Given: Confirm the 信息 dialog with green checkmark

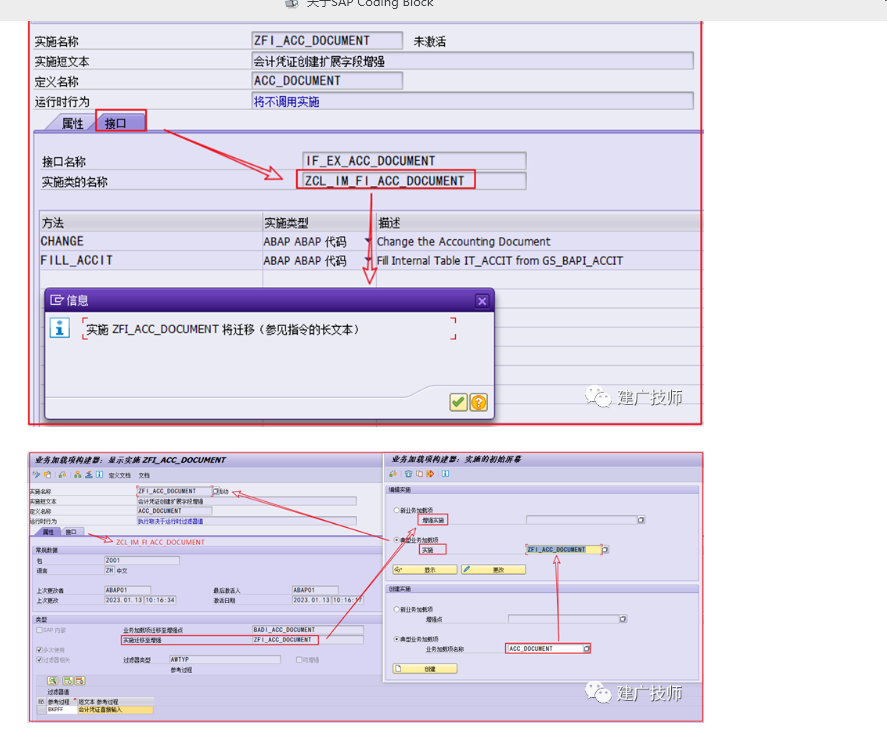Looking at the screenshot, I should 458,402.
